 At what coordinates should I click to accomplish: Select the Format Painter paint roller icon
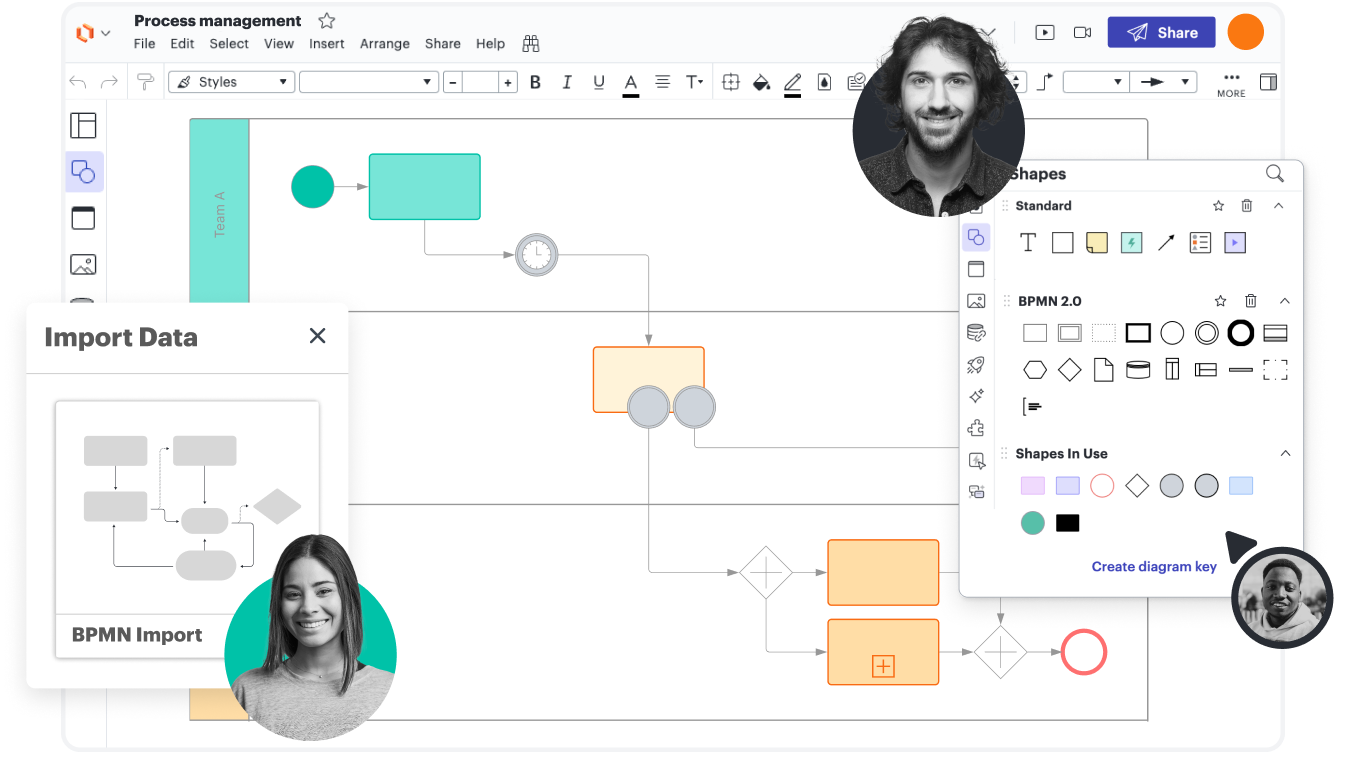(x=146, y=82)
